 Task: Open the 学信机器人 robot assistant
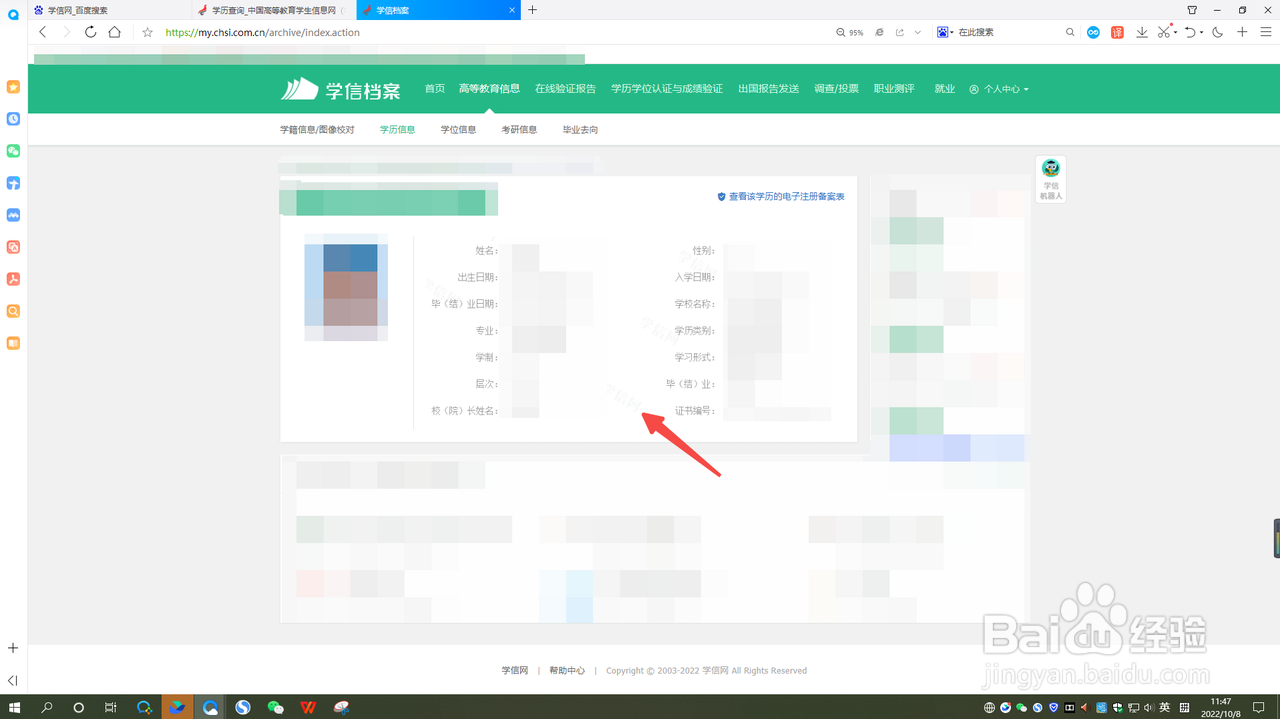coord(1050,179)
